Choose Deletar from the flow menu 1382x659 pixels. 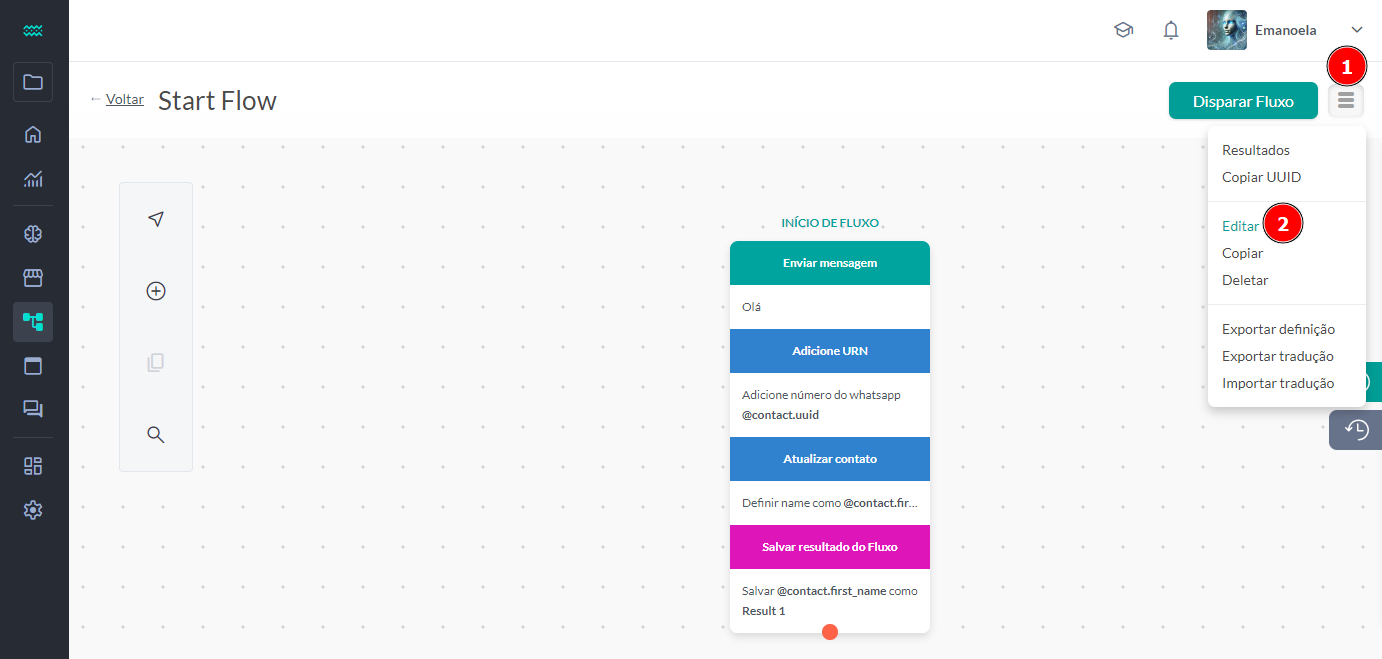coord(1245,280)
